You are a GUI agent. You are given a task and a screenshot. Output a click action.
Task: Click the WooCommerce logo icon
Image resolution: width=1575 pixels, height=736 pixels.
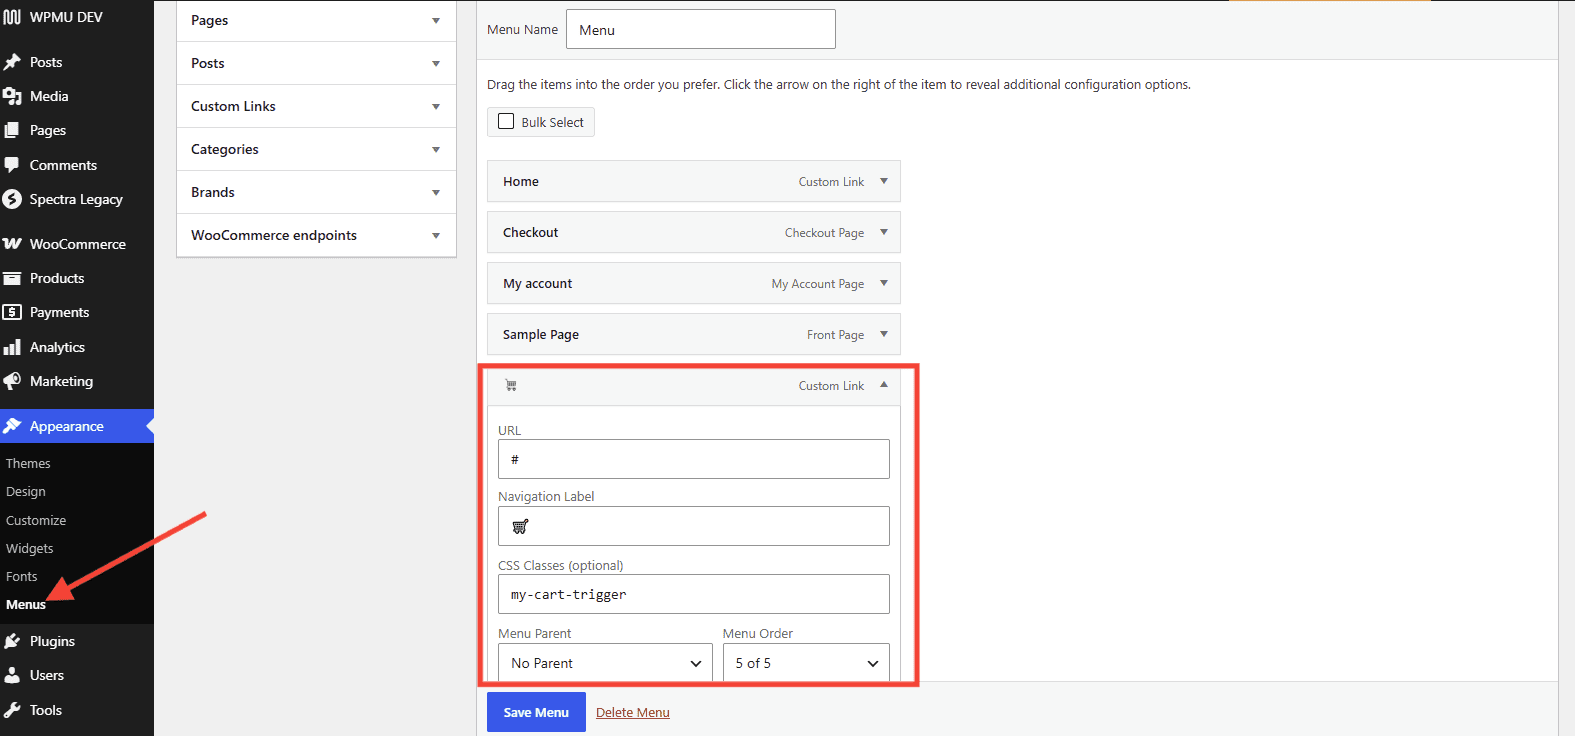point(12,244)
